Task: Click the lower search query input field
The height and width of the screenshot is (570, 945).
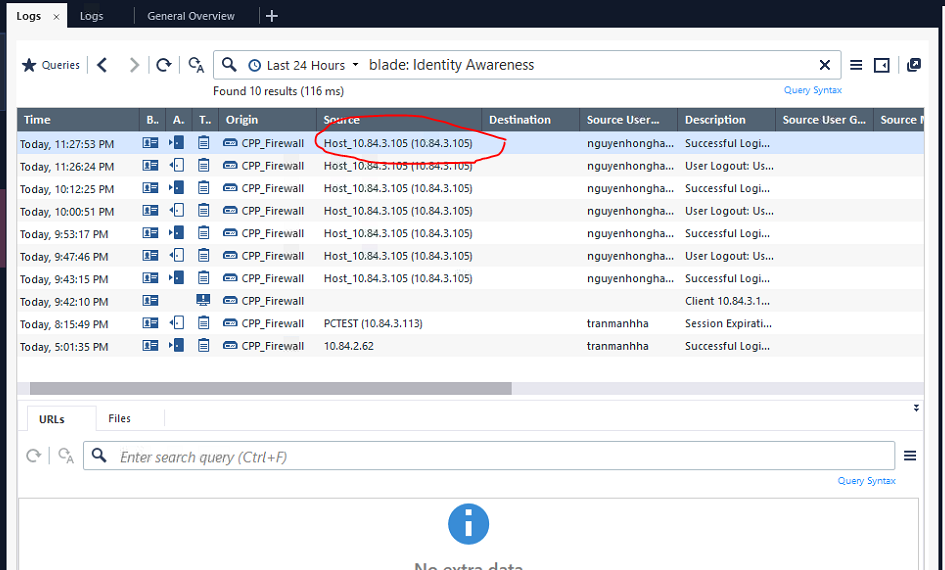Action: click(x=490, y=457)
